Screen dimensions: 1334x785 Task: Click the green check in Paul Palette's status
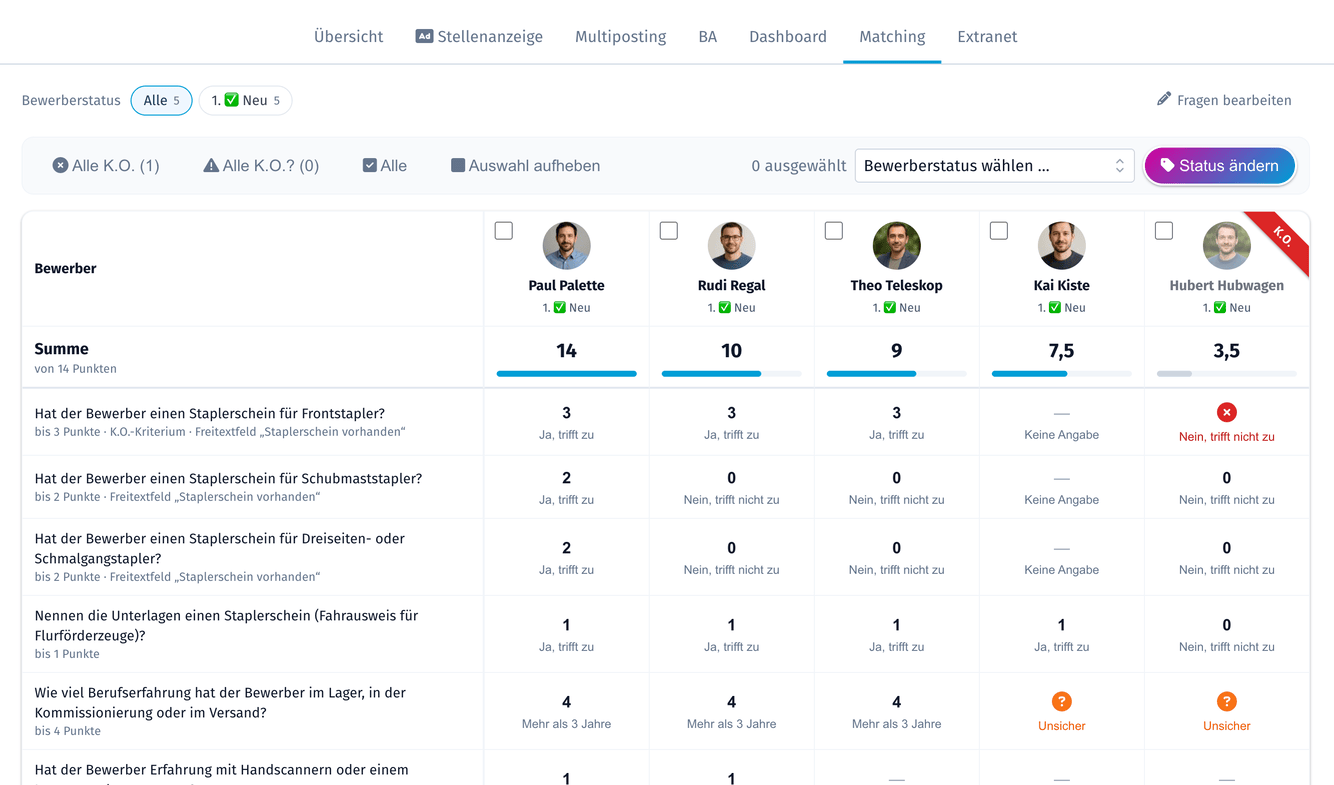(x=560, y=308)
